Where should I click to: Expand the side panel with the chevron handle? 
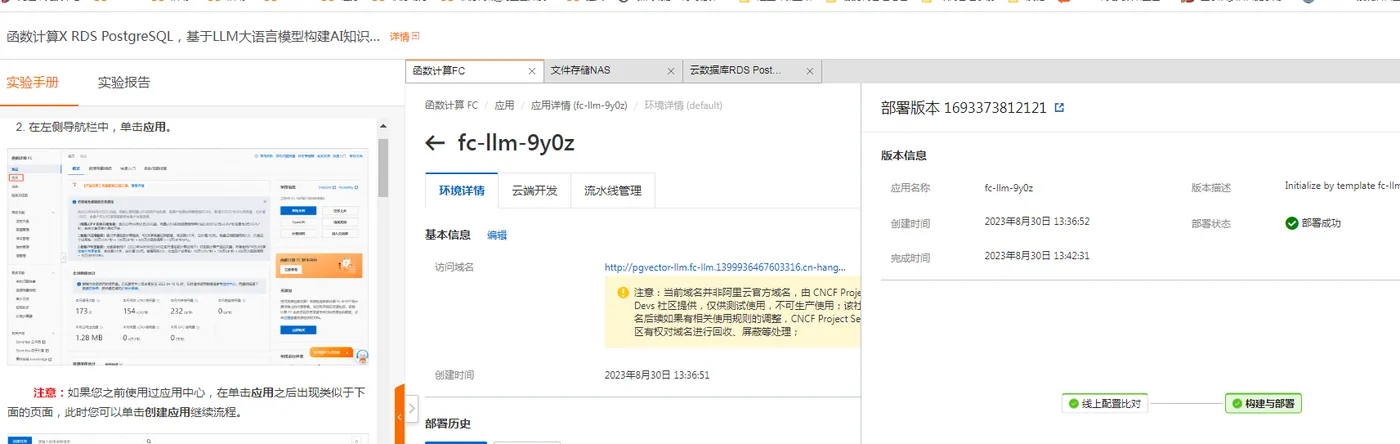click(x=412, y=409)
